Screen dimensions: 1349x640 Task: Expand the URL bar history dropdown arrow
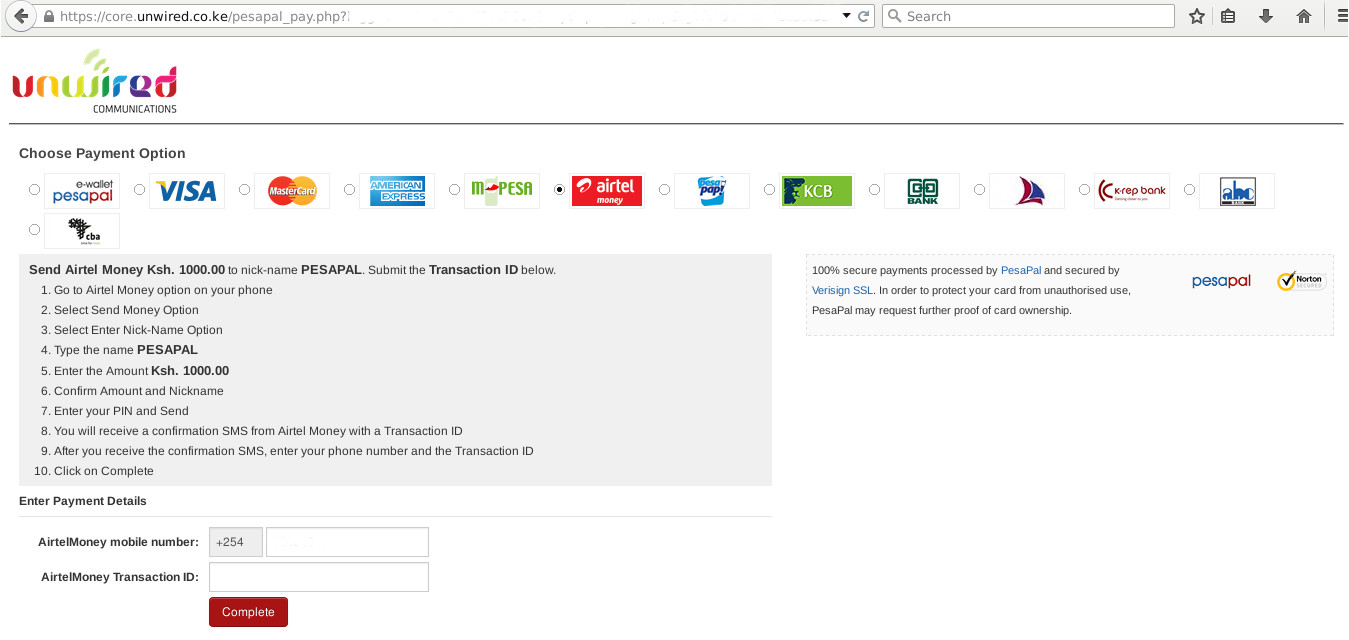pos(846,16)
